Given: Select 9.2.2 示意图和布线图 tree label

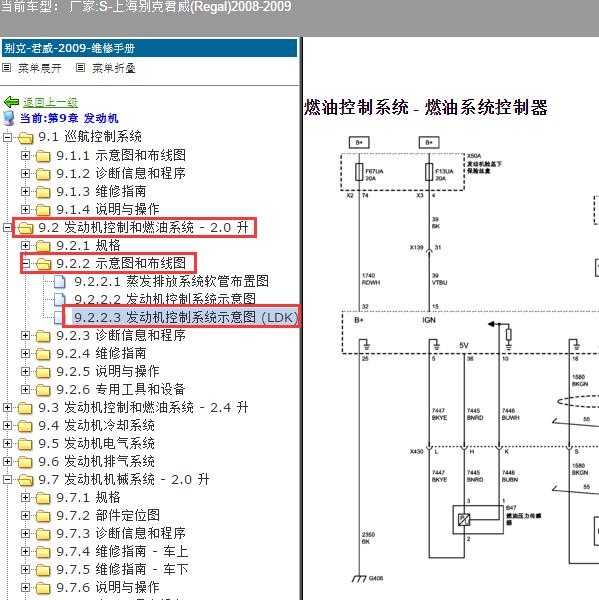Looking at the screenshot, I should [121, 263].
